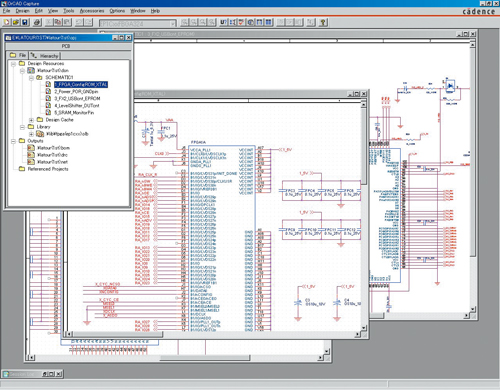Open the Accessories menu

pos(92,11)
